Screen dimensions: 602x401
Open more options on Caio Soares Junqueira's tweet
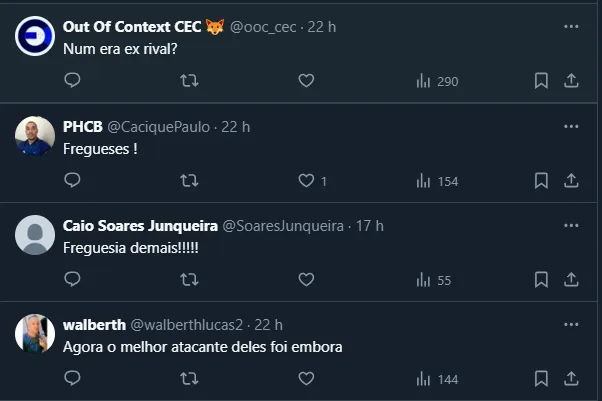pyautogui.click(x=571, y=225)
